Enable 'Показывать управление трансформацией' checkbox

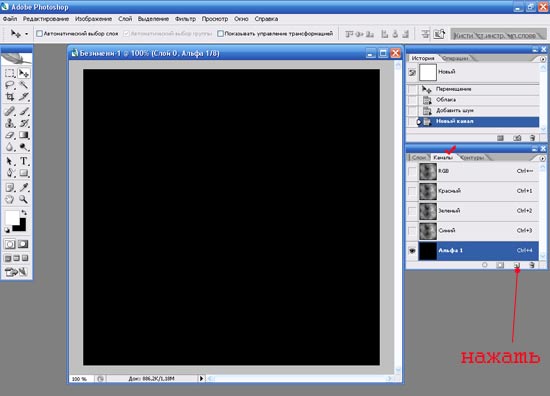tap(220, 33)
